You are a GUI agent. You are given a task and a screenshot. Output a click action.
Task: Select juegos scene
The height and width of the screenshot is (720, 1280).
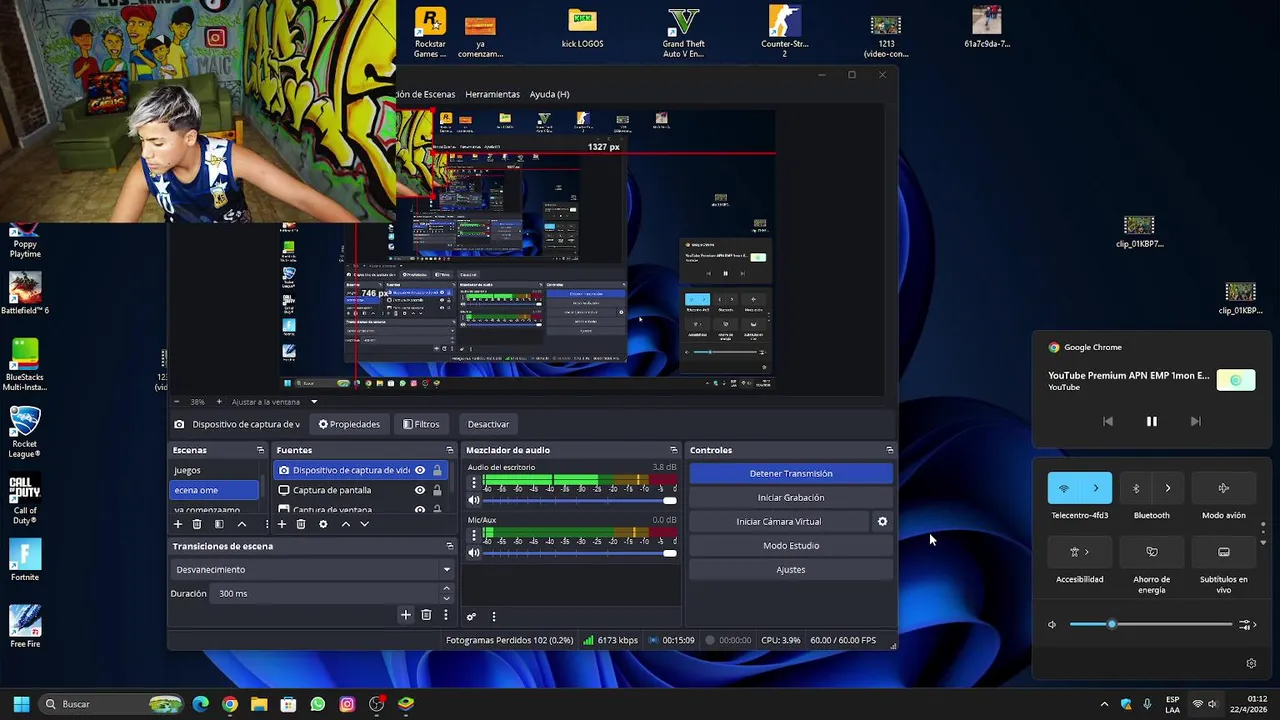[215, 470]
